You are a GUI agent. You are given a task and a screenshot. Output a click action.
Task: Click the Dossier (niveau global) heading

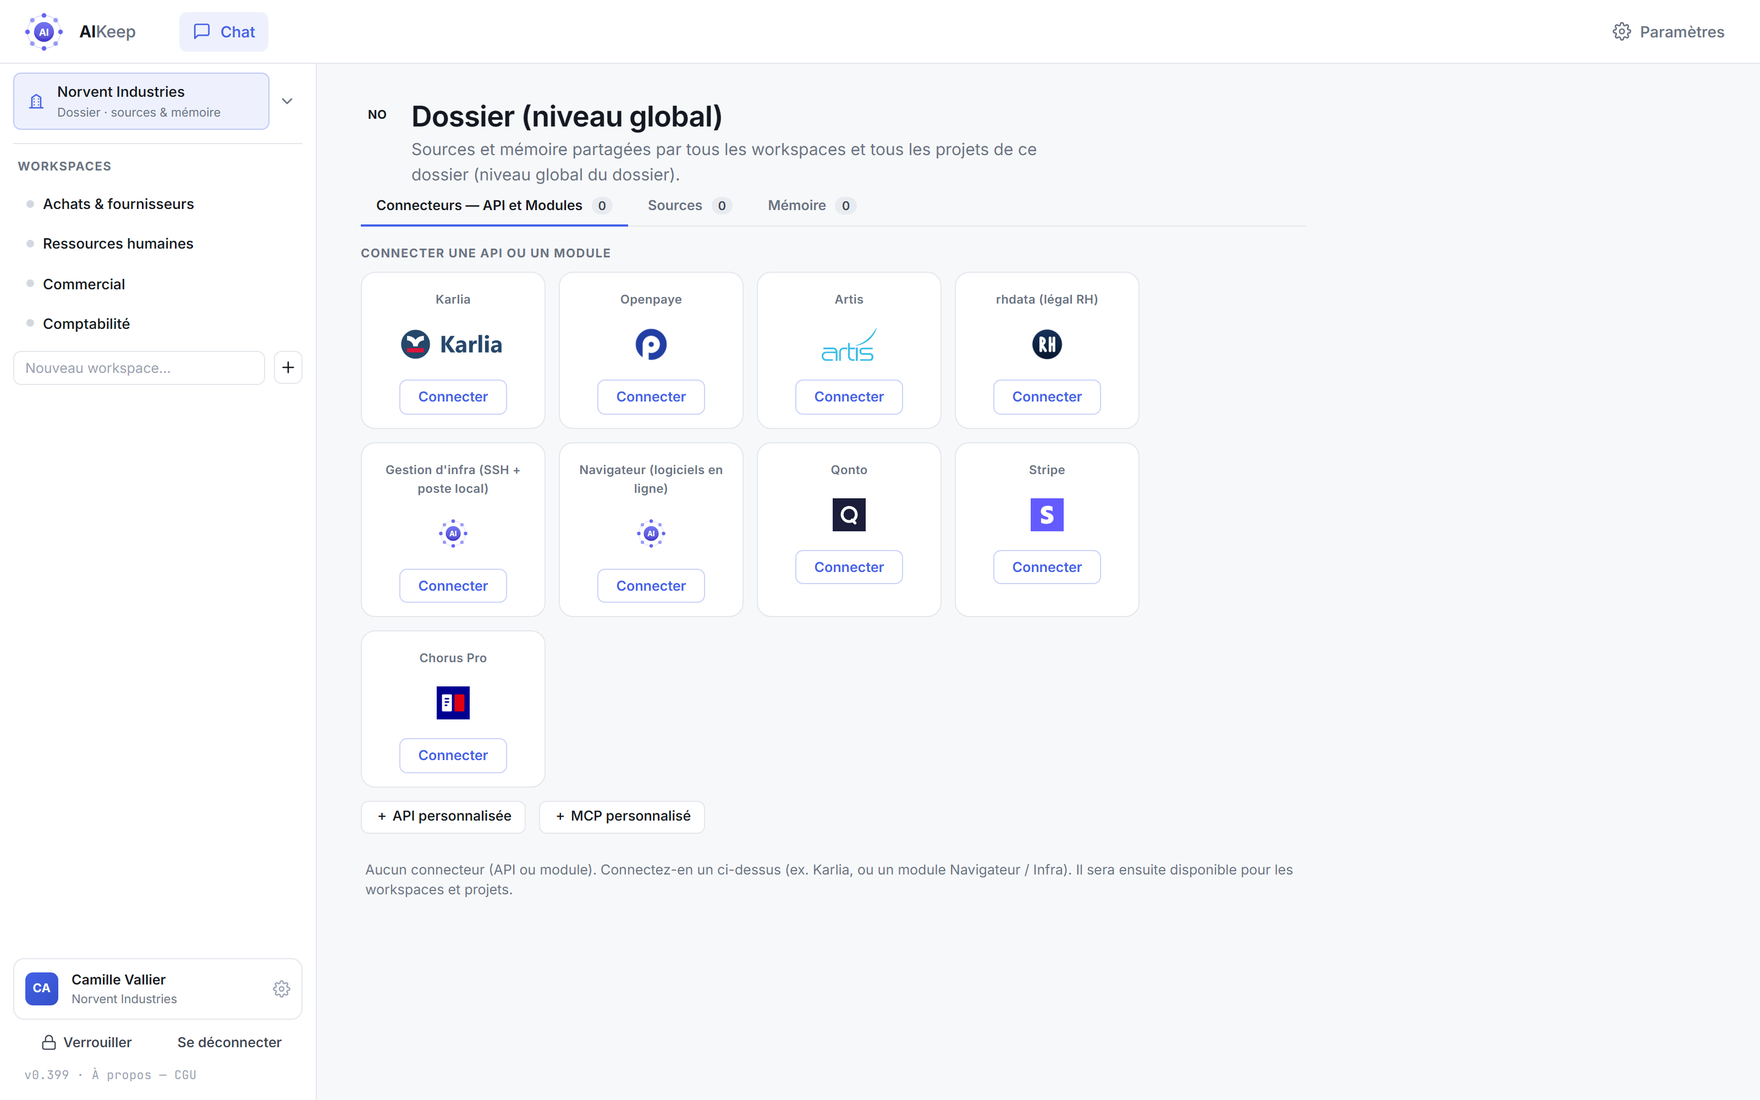(567, 116)
